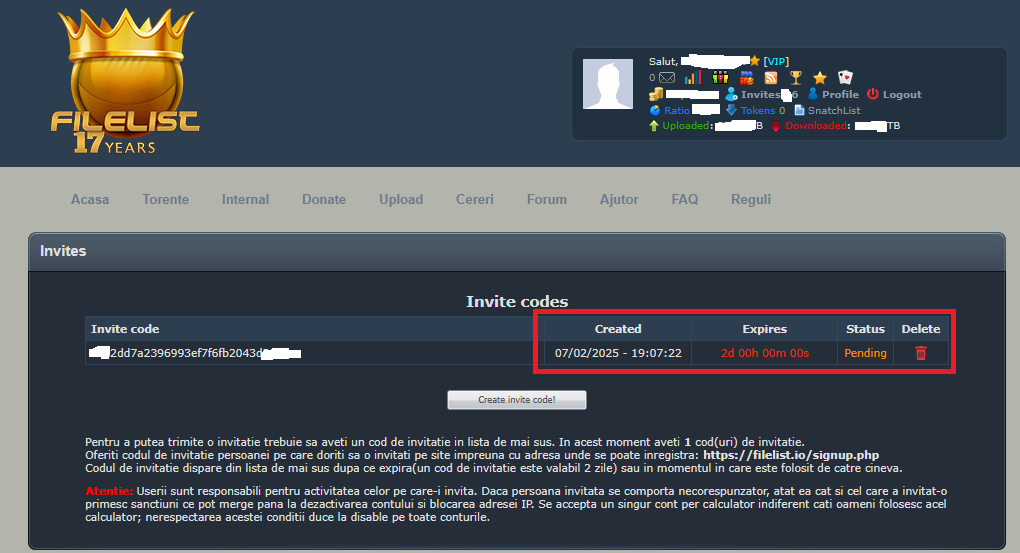Click the gold coins icon
The height and width of the screenshot is (553, 1020).
click(656, 94)
